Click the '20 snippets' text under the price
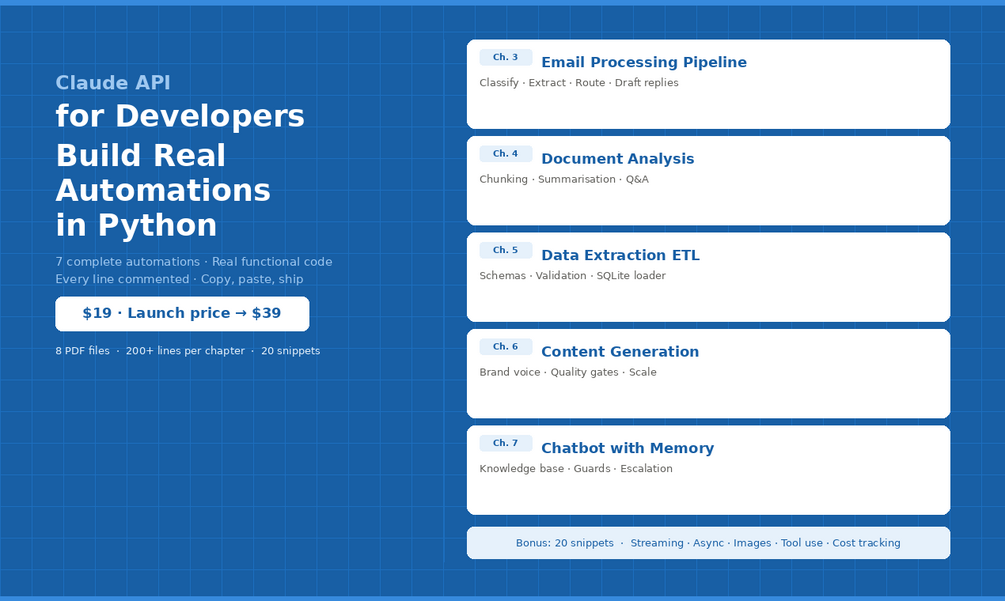 [290, 351]
